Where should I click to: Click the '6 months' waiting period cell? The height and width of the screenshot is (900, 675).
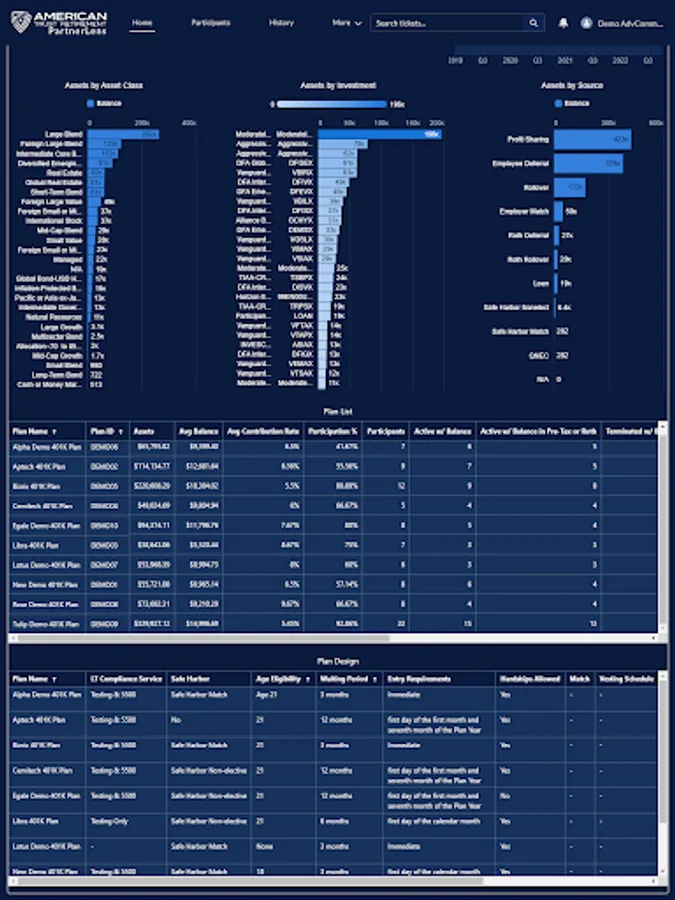pyautogui.click(x=334, y=821)
